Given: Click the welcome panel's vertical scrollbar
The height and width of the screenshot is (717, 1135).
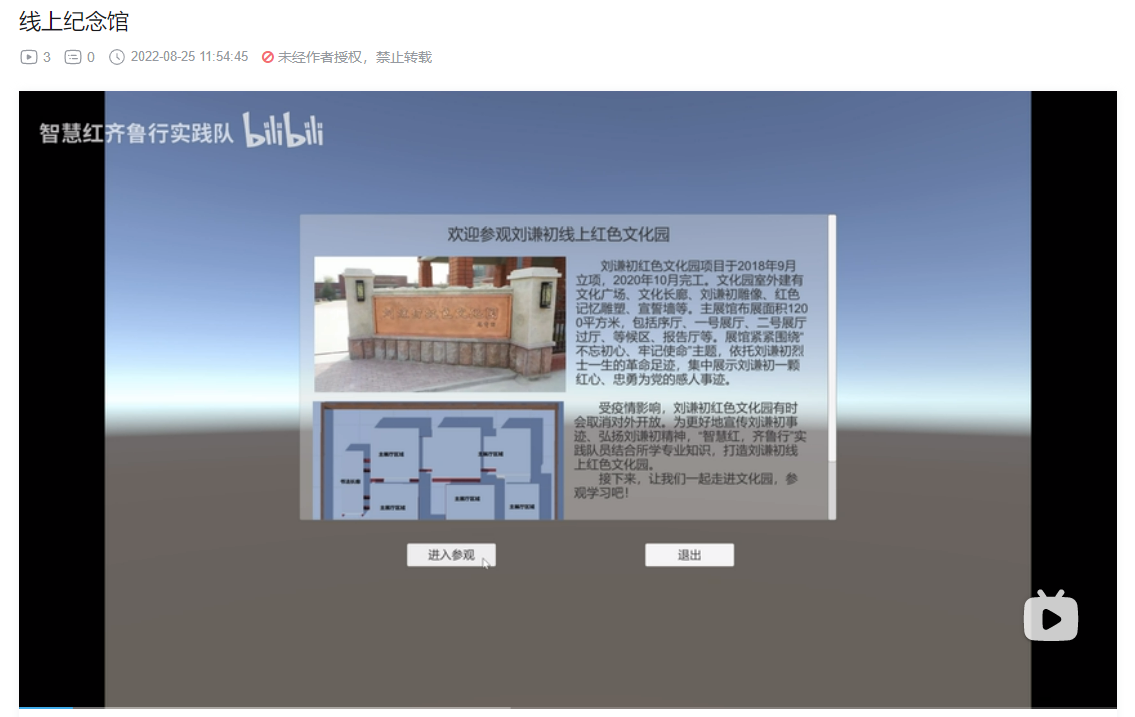Looking at the screenshot, I should [x=831, y=340].
